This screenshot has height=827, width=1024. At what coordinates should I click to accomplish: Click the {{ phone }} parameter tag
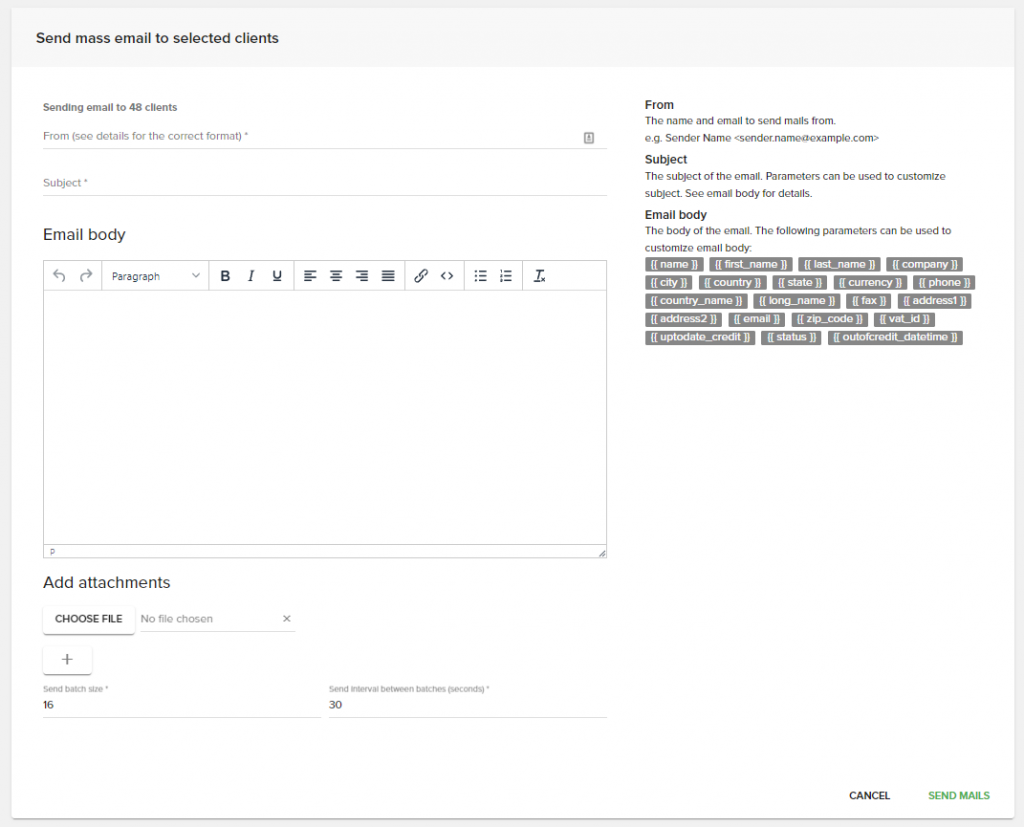(x=944, y=282)
